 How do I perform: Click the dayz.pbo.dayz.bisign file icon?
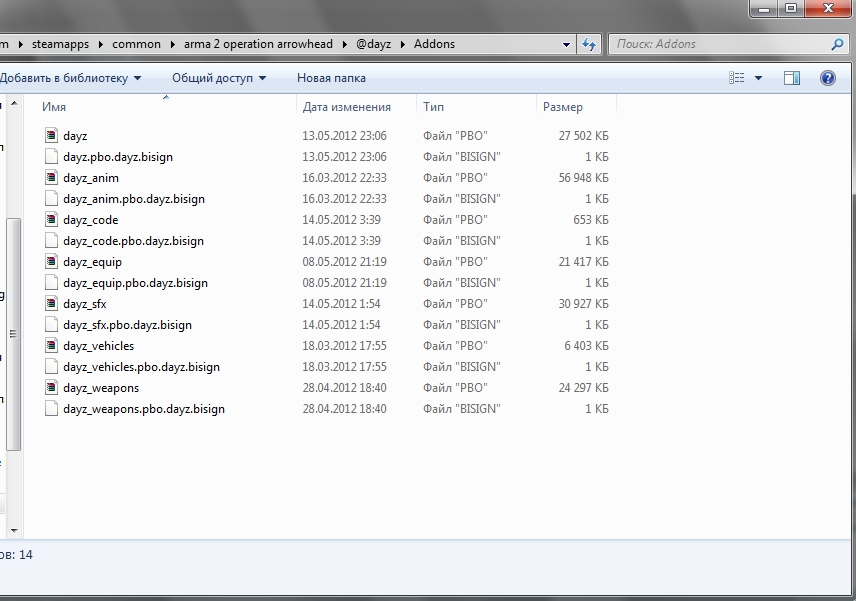[x=51, y=157]
